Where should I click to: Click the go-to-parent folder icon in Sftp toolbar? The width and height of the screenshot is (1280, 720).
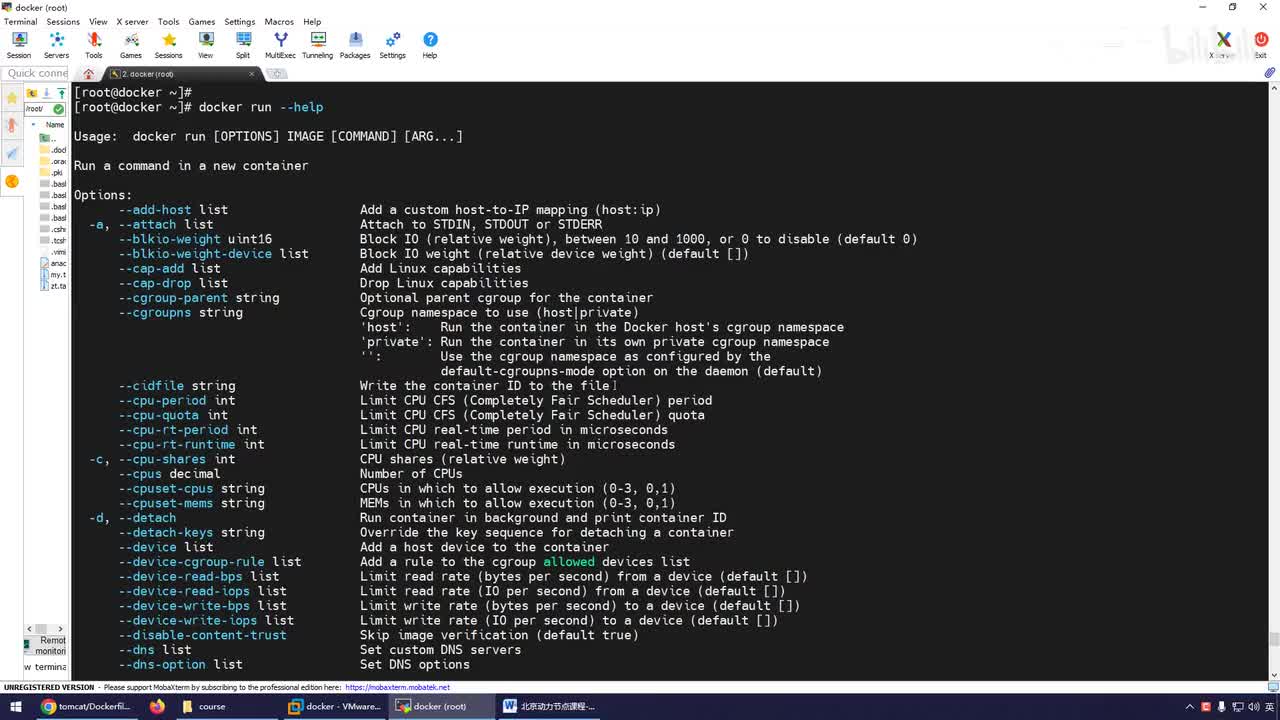[x=32, y=94]
